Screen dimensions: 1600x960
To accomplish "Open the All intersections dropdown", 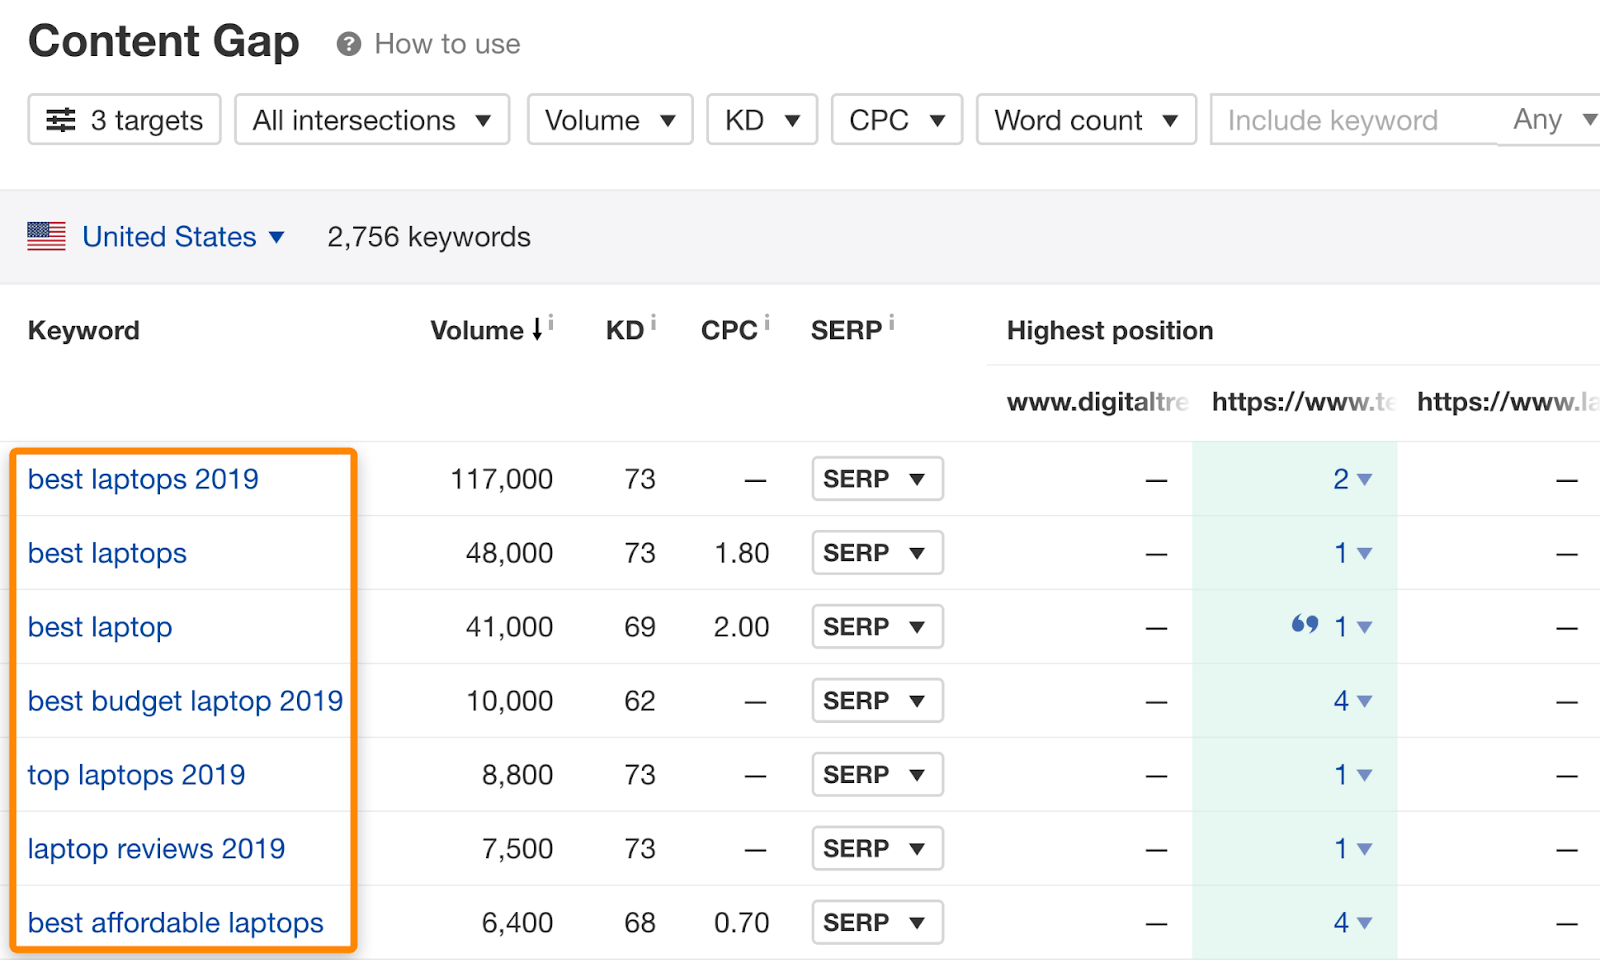I will (371, 120).
